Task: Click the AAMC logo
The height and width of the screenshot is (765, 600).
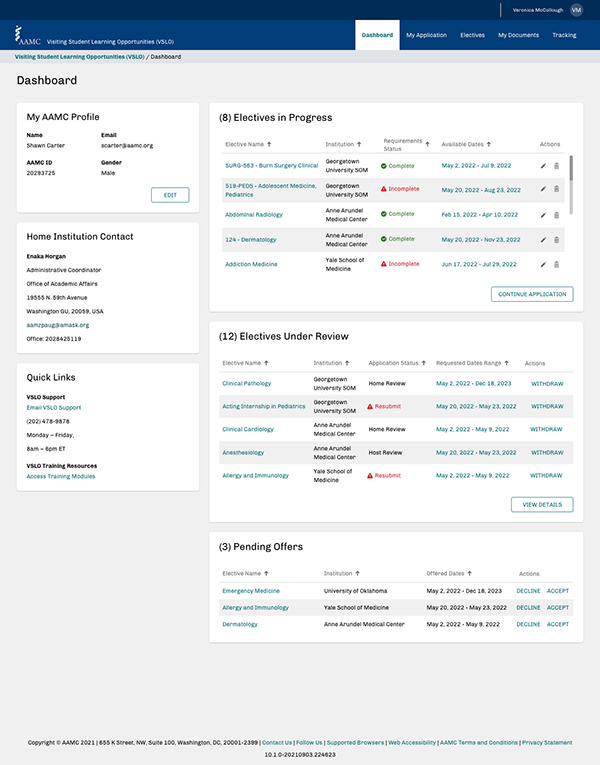Action: (28, 35)
